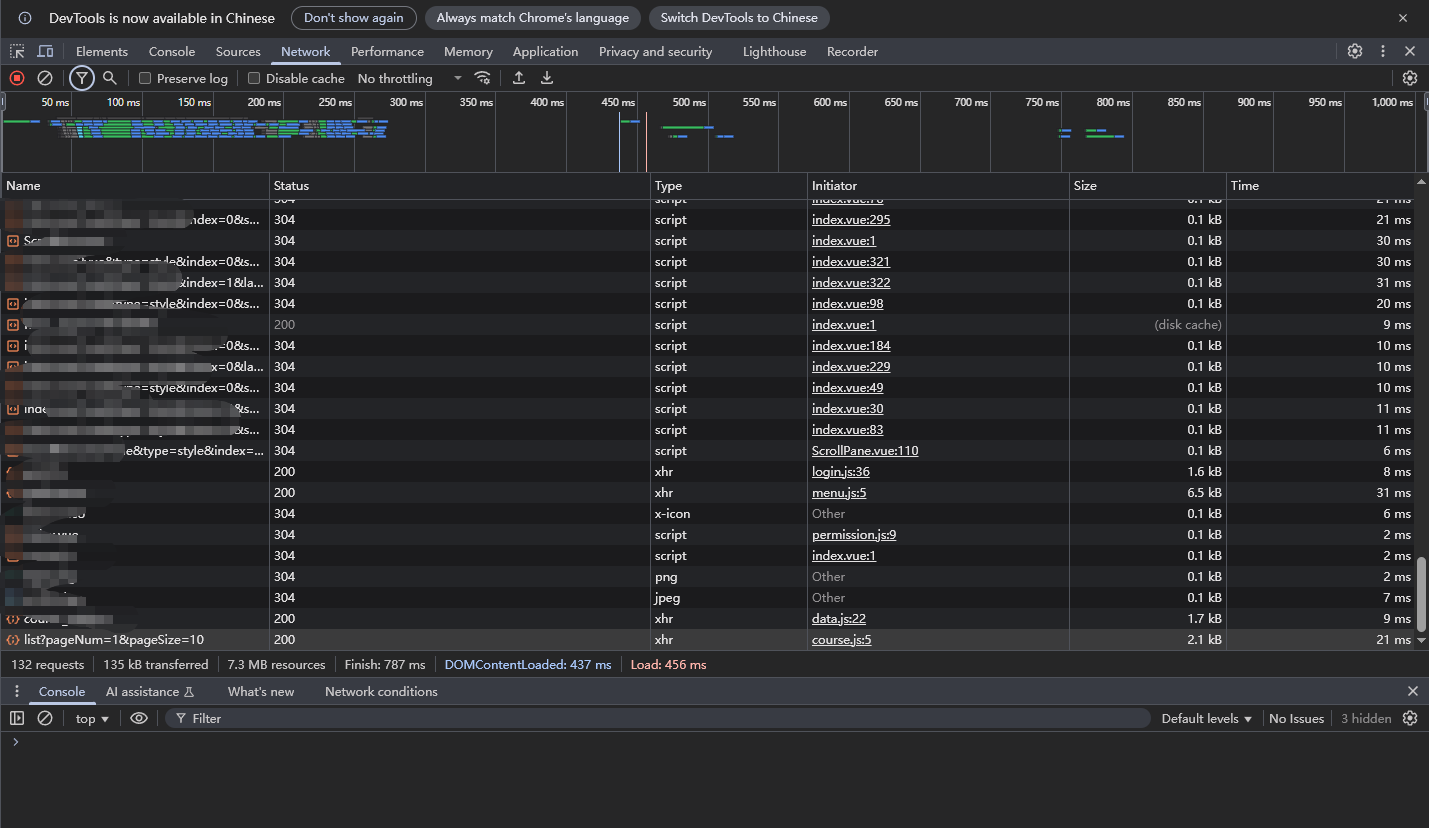
Task: Close the DevTools panel
Action: click(x=1410, y=51)
